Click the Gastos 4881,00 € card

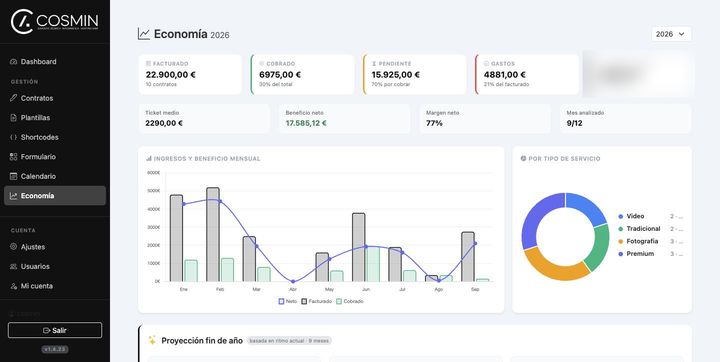point(527,74)
